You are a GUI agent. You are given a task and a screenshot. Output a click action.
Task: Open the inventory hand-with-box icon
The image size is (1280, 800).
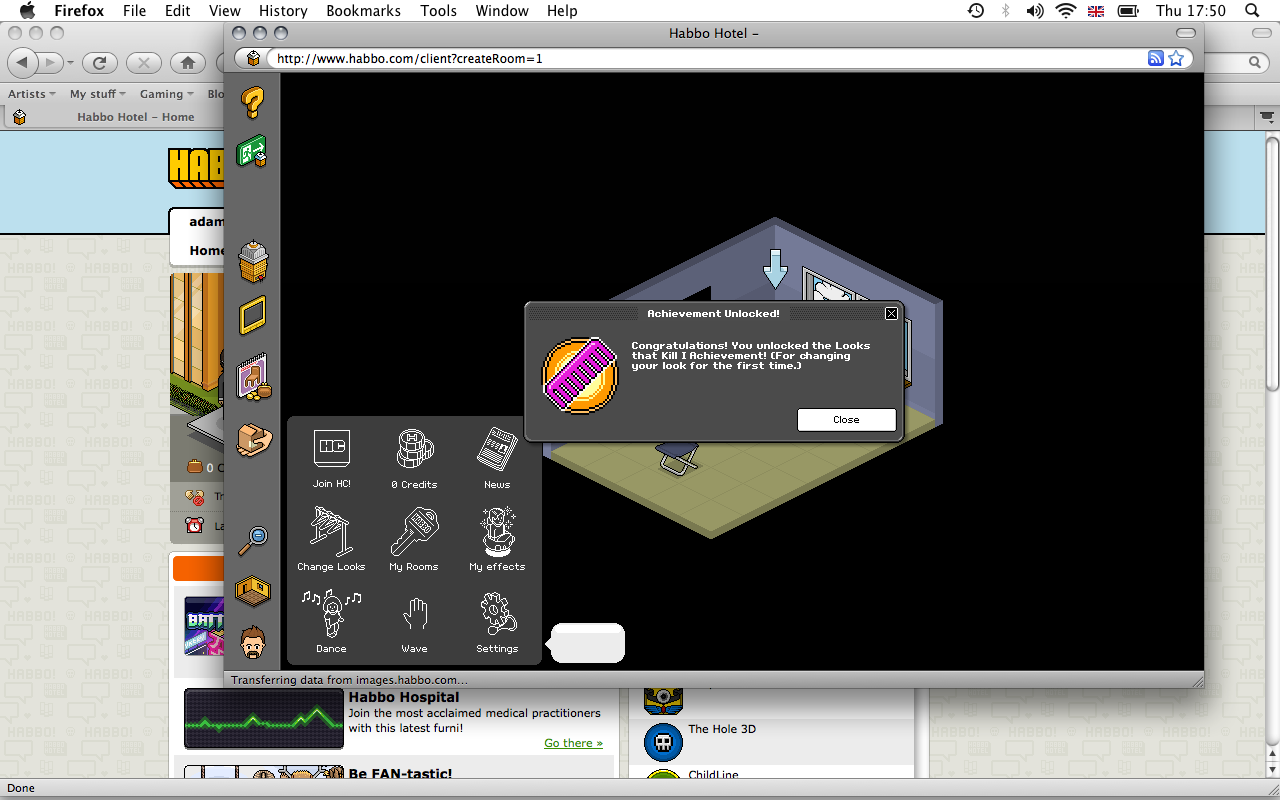click(x=254, y=439)
